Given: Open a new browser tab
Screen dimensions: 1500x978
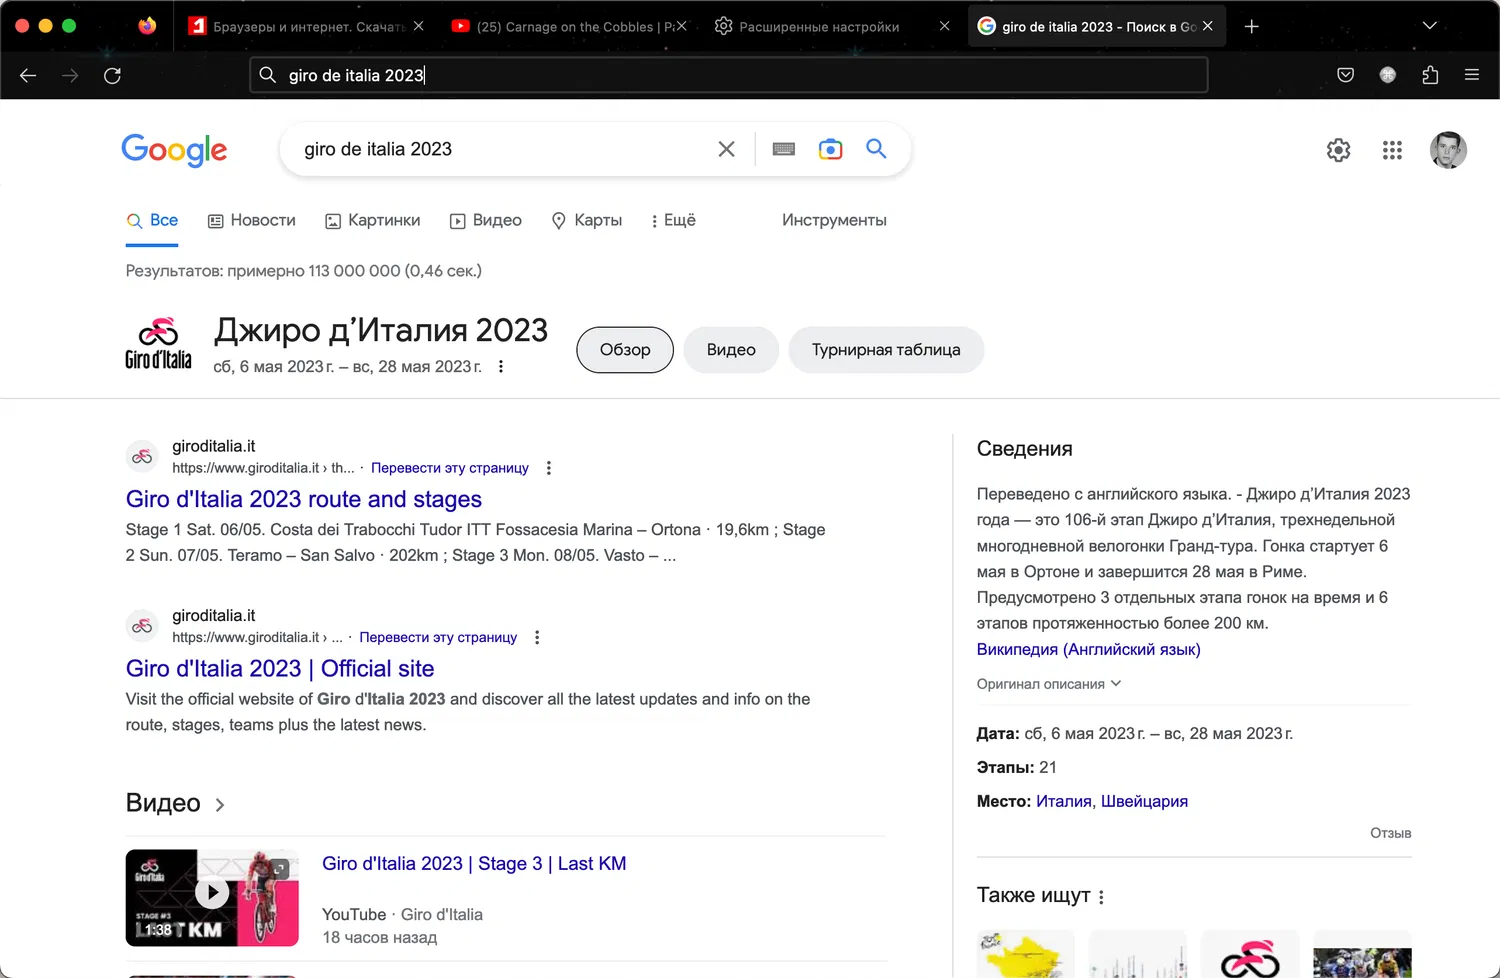Looking at the screenshot, I should click(x=1252, y=27).
